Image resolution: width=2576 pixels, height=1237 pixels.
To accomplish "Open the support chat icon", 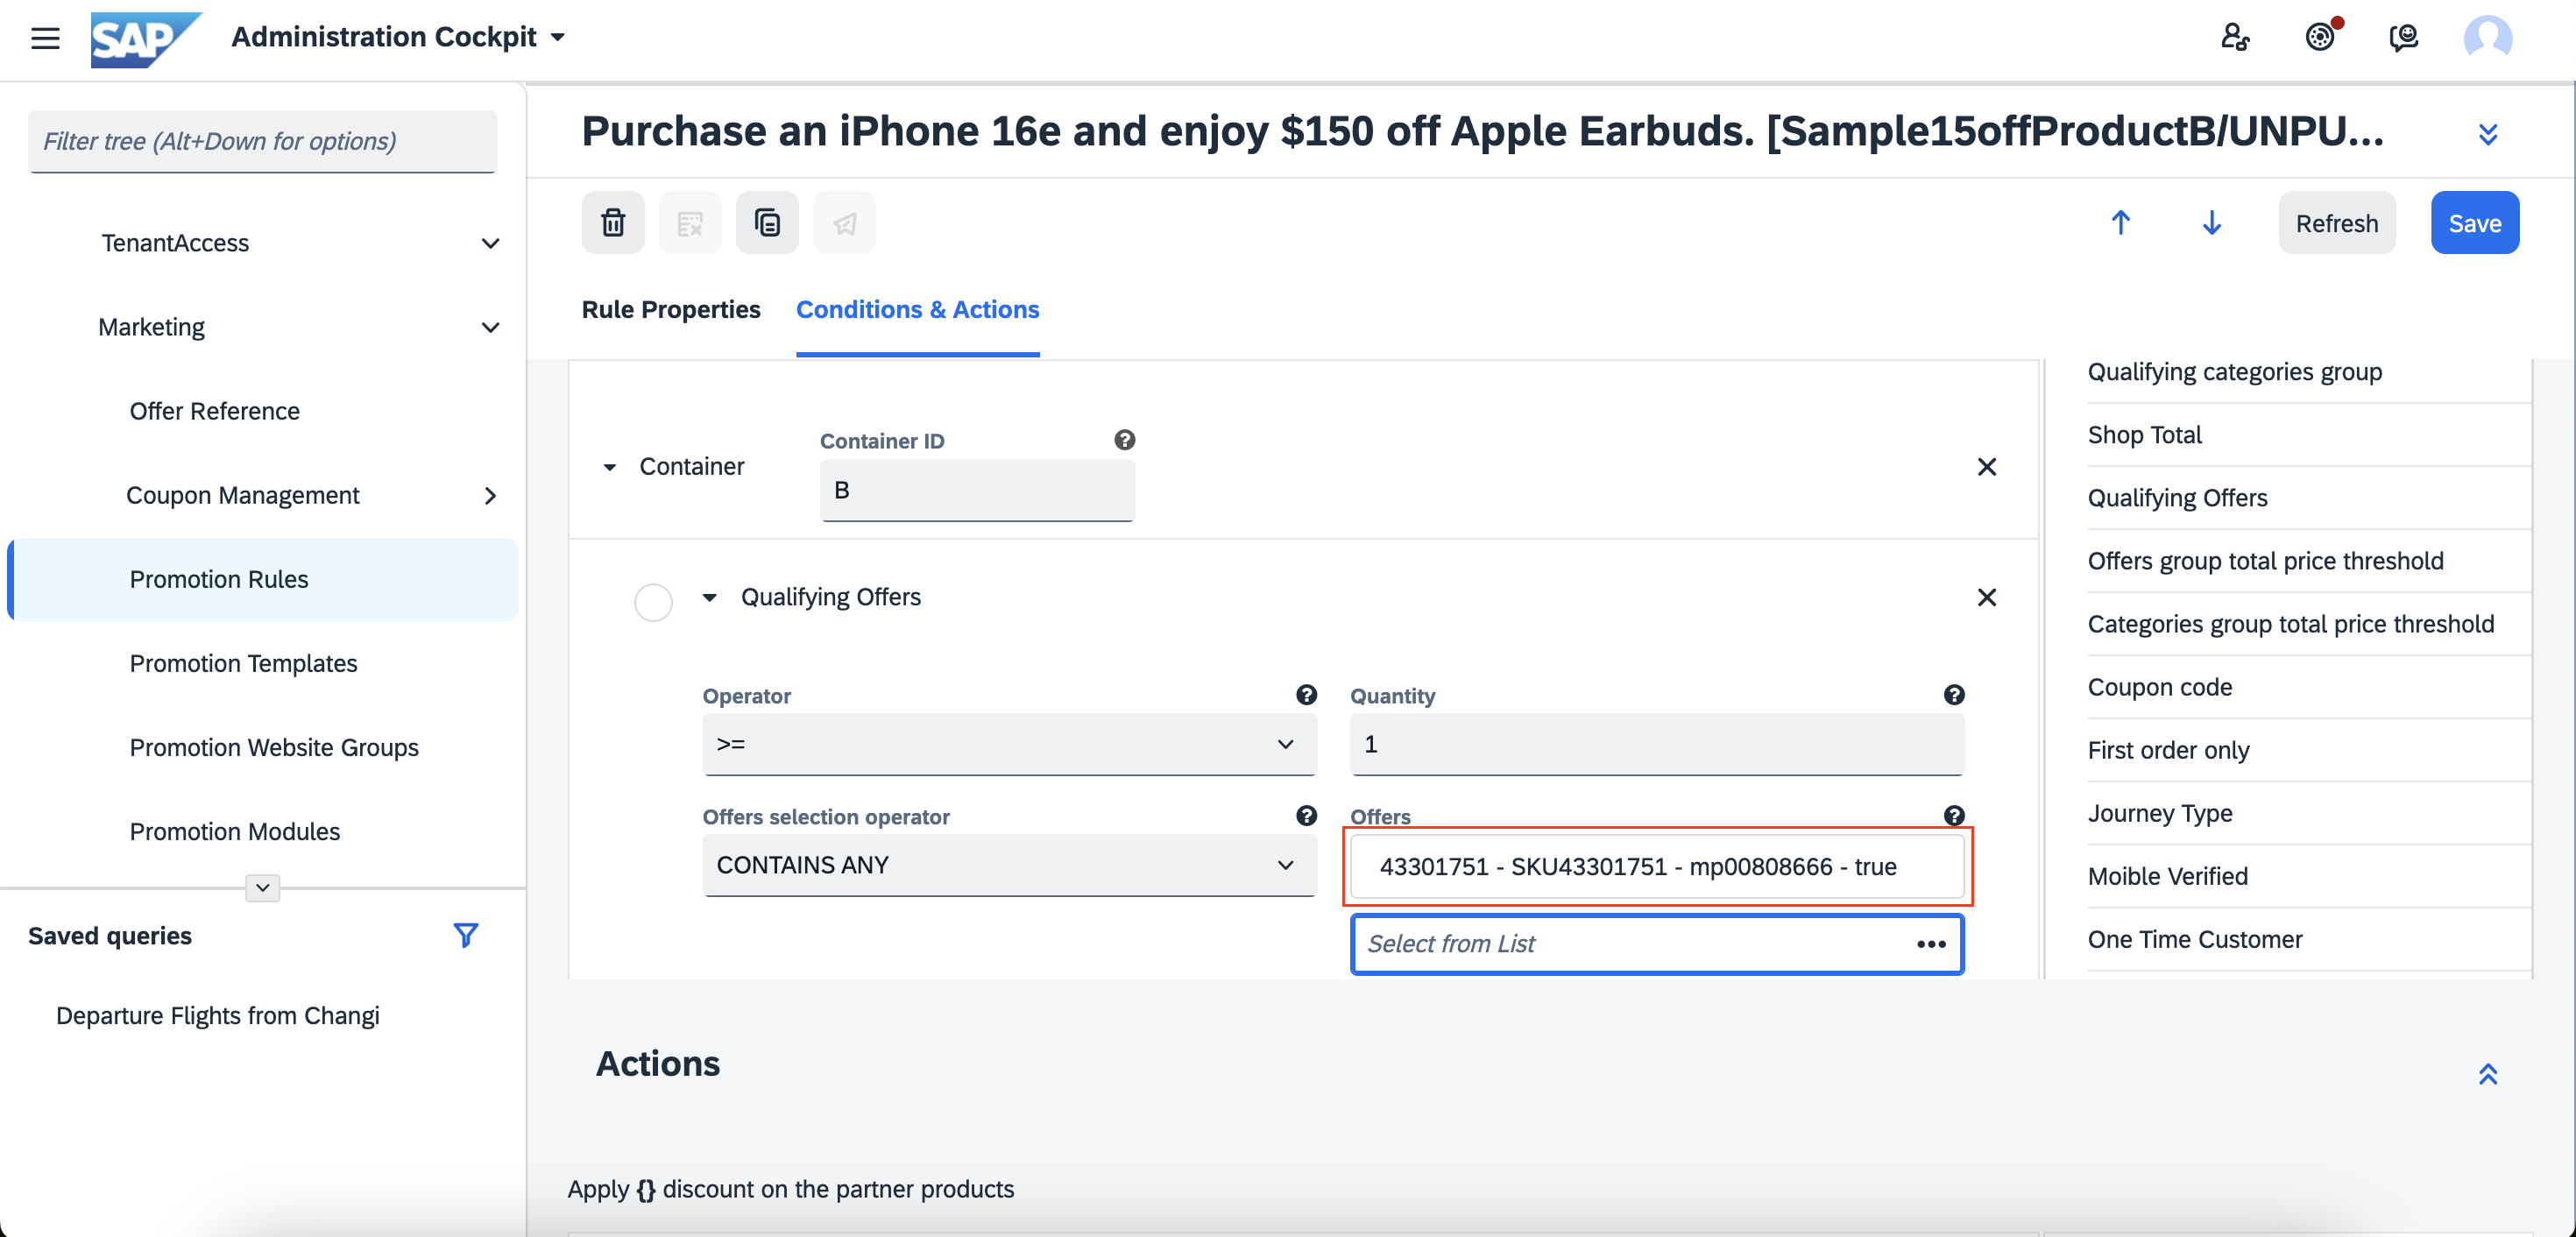I will coord(2403,38).
